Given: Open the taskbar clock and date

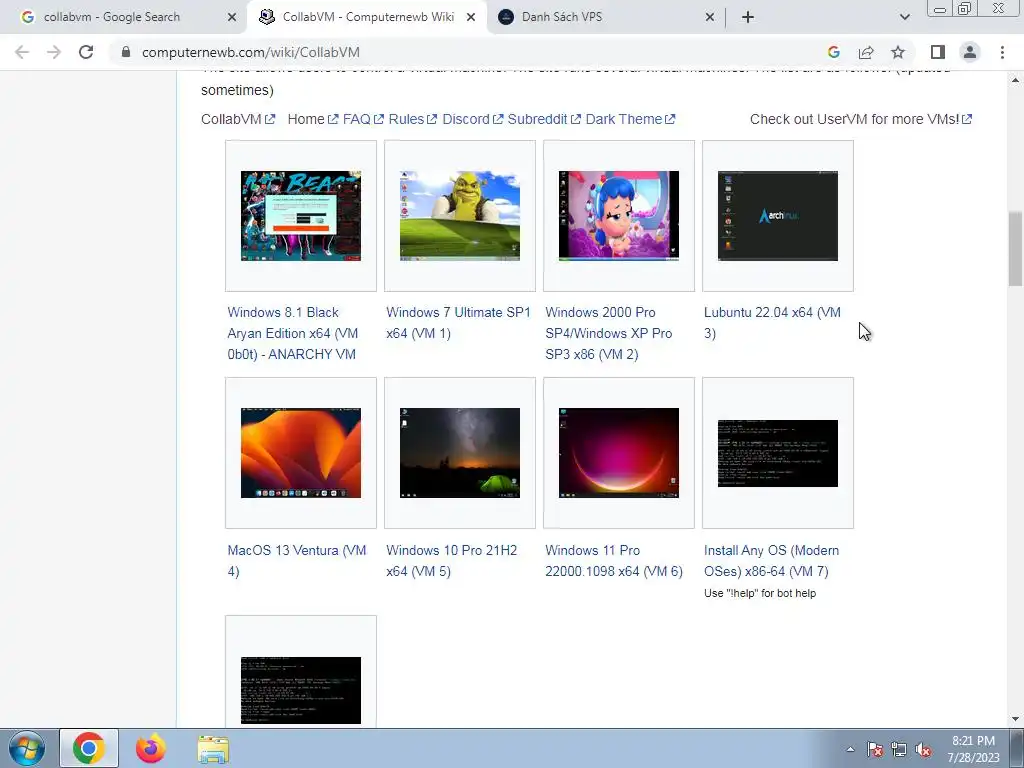Looking at the screenshot, I should coord(973,749).
